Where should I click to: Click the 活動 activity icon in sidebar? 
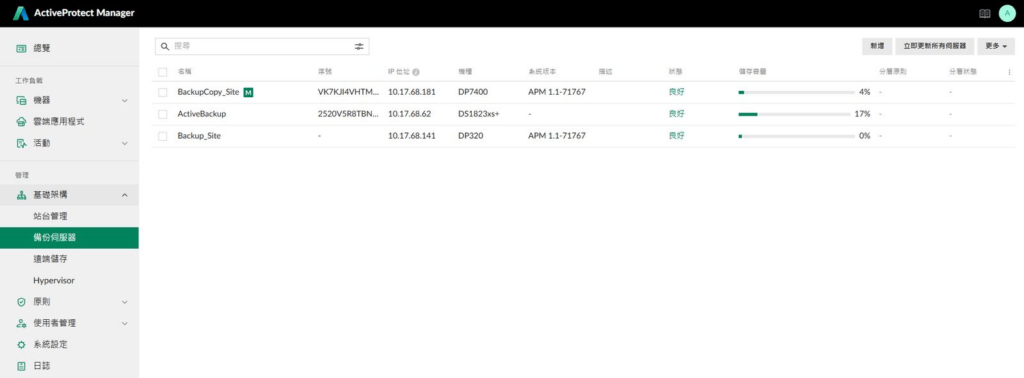(21, 143)
